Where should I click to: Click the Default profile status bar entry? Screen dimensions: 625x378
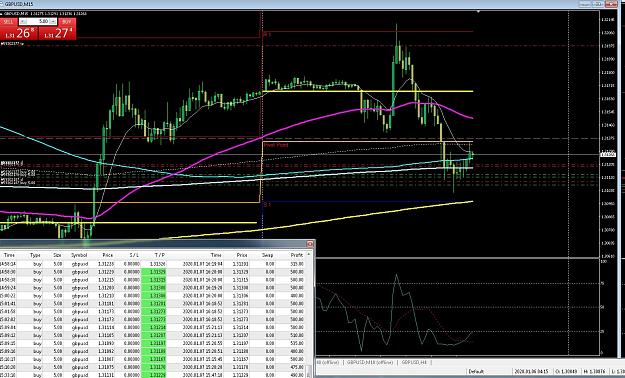[x=476, y=372]
